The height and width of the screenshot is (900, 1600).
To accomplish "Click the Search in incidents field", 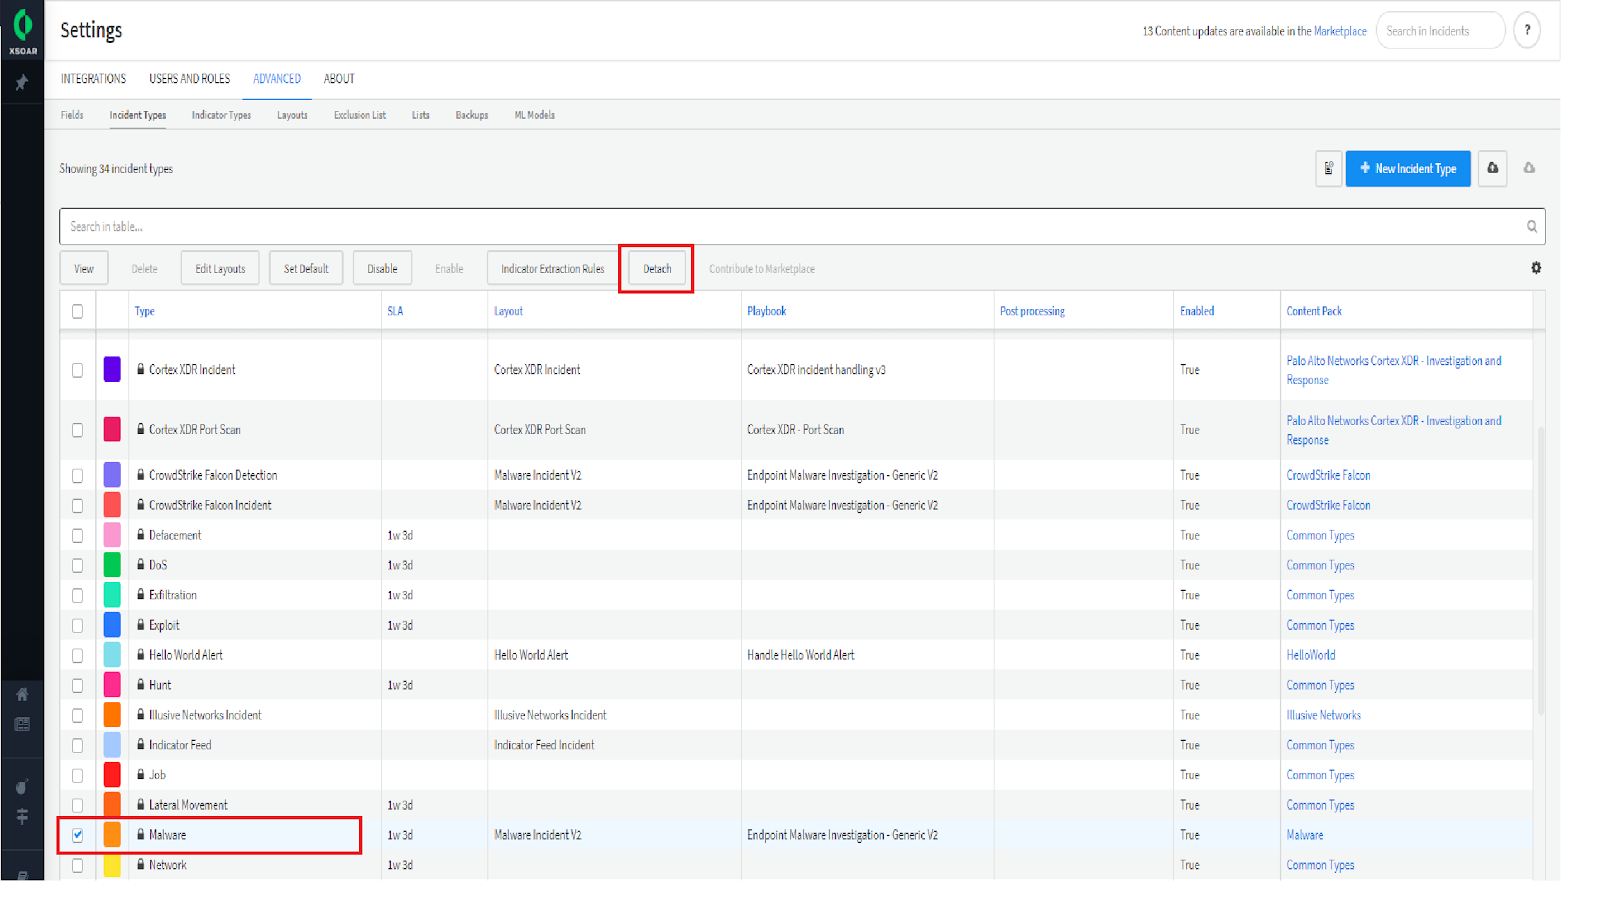I will pos(1440,31).
